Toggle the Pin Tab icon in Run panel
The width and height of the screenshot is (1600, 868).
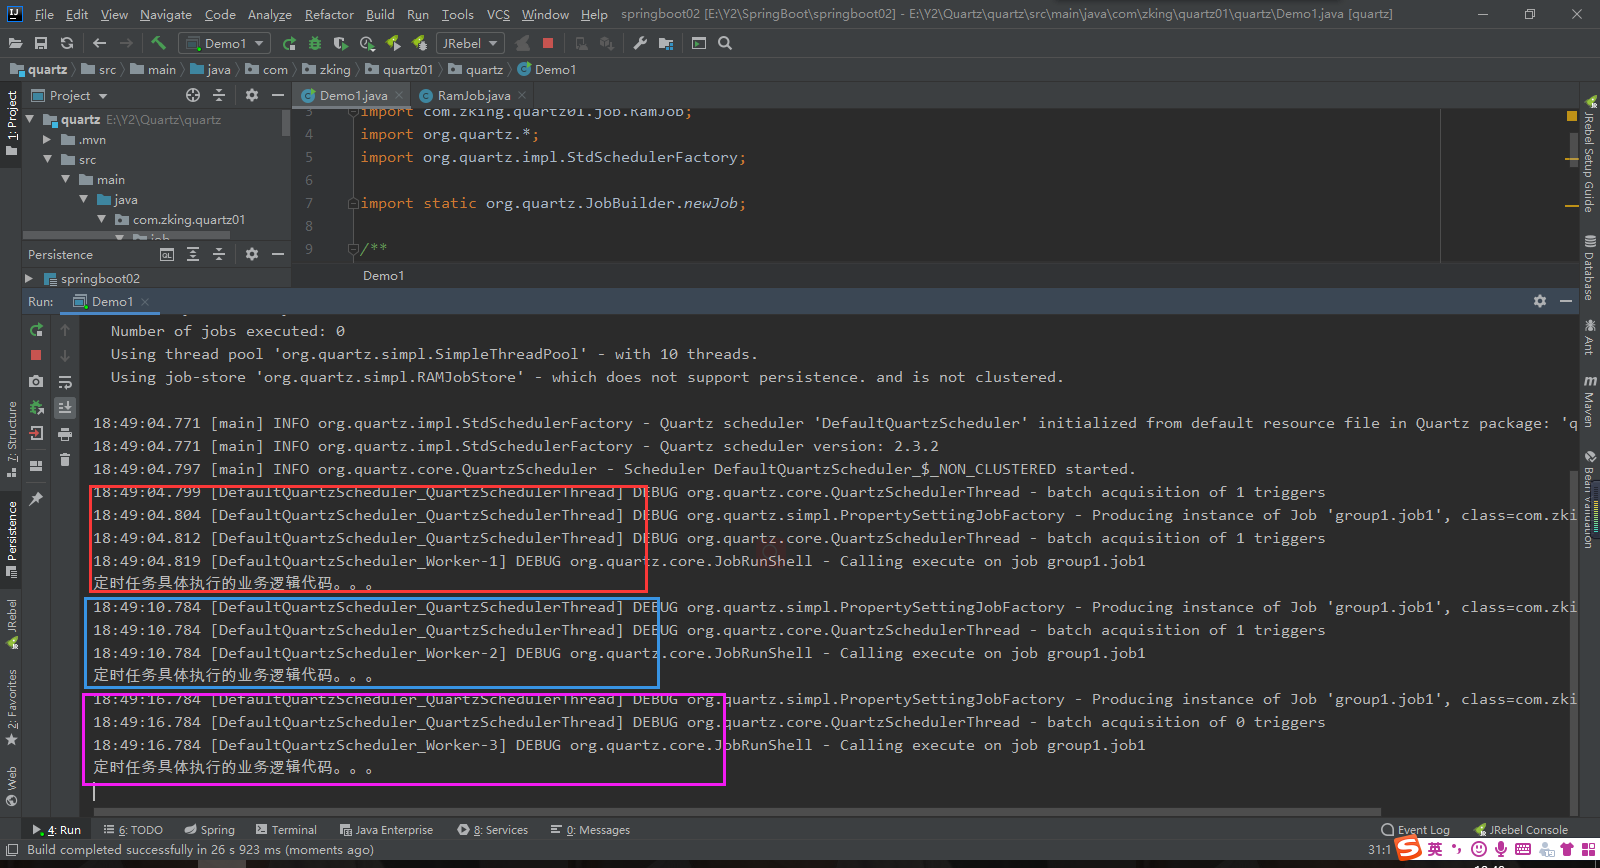point(36,498)
